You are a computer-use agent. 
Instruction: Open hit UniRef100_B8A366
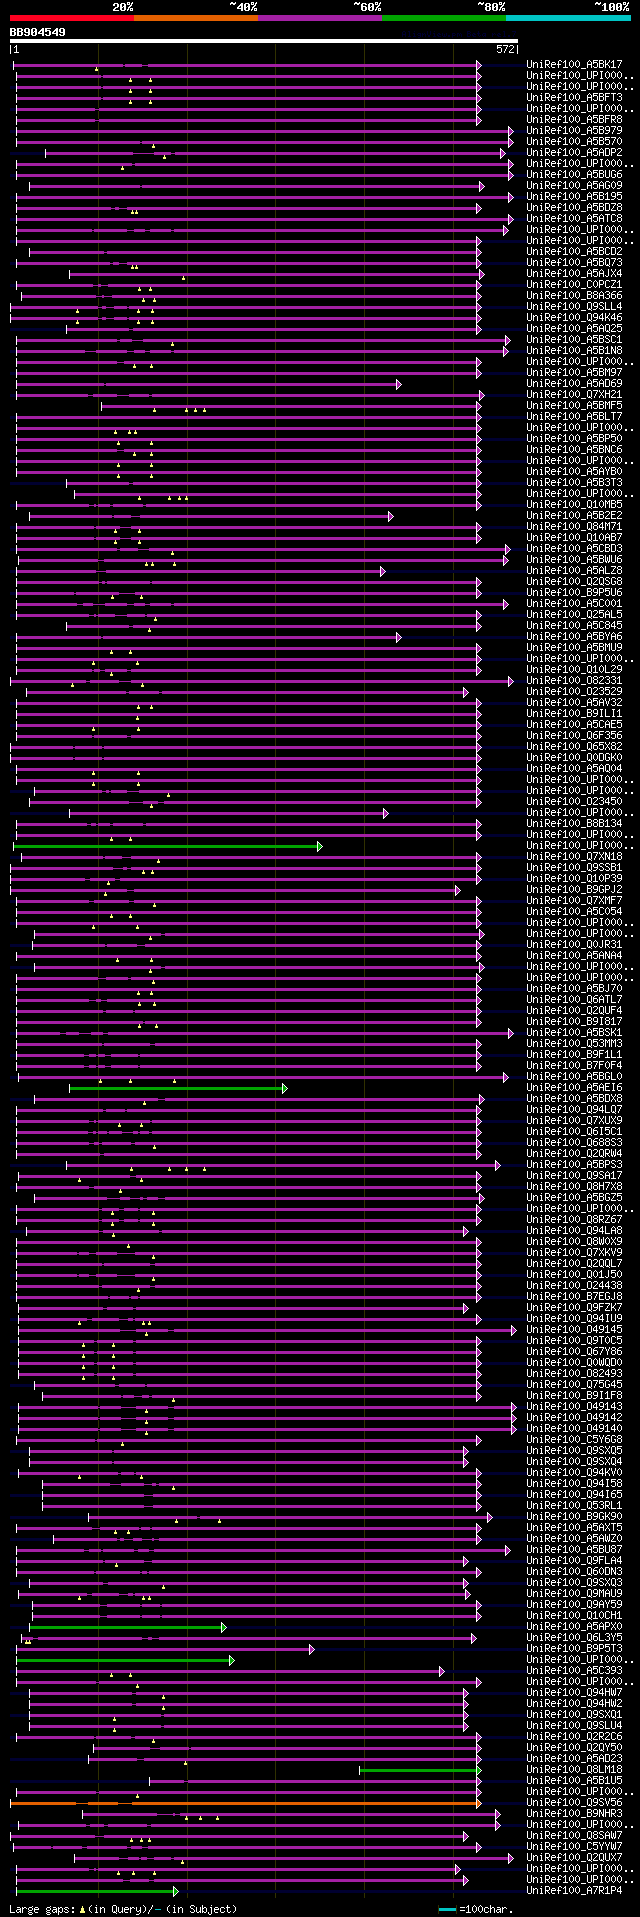(x=574, y=296)
